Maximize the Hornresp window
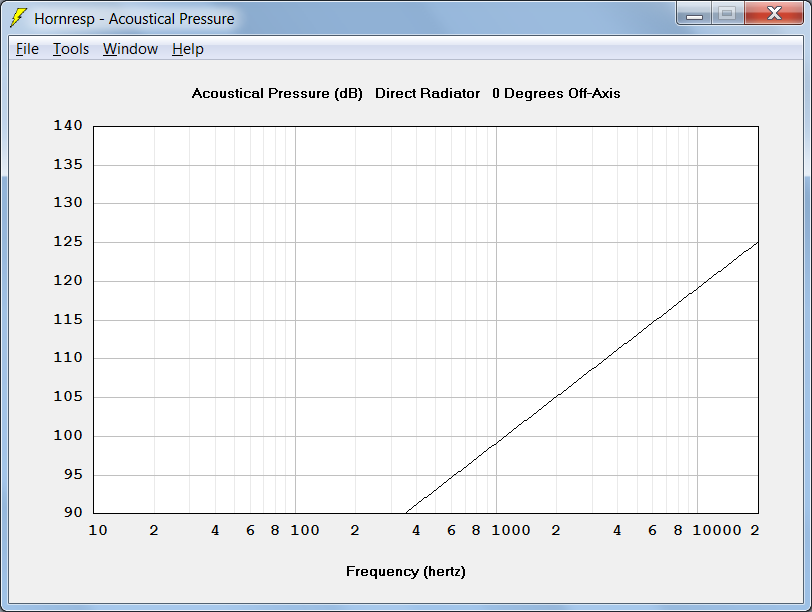This screenshot has height=612, width=812. [x=728, y=14]
